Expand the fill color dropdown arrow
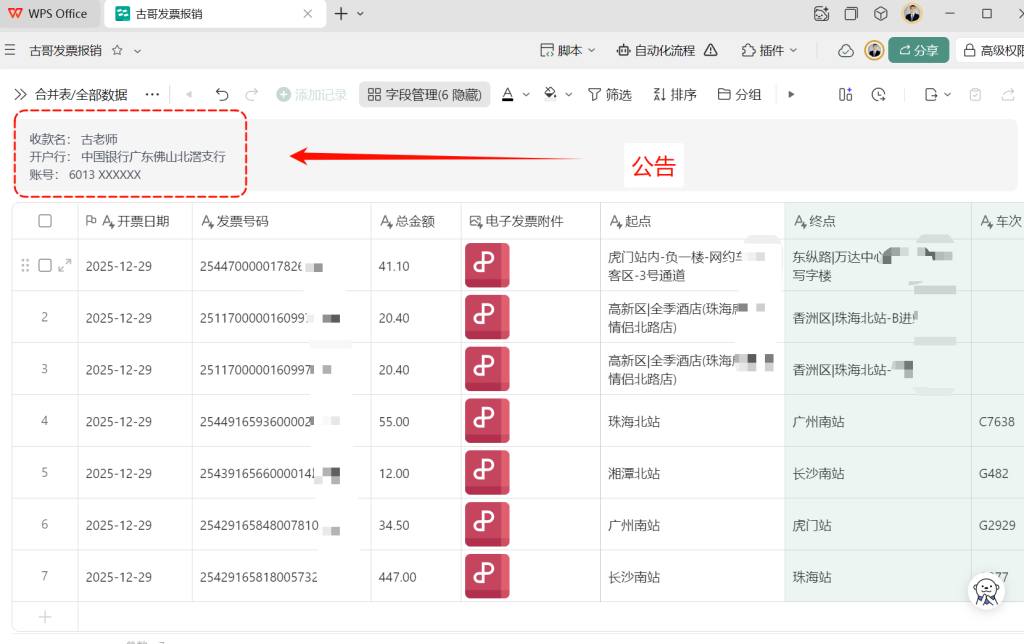The image size is (1024, 644). point(569,95)
